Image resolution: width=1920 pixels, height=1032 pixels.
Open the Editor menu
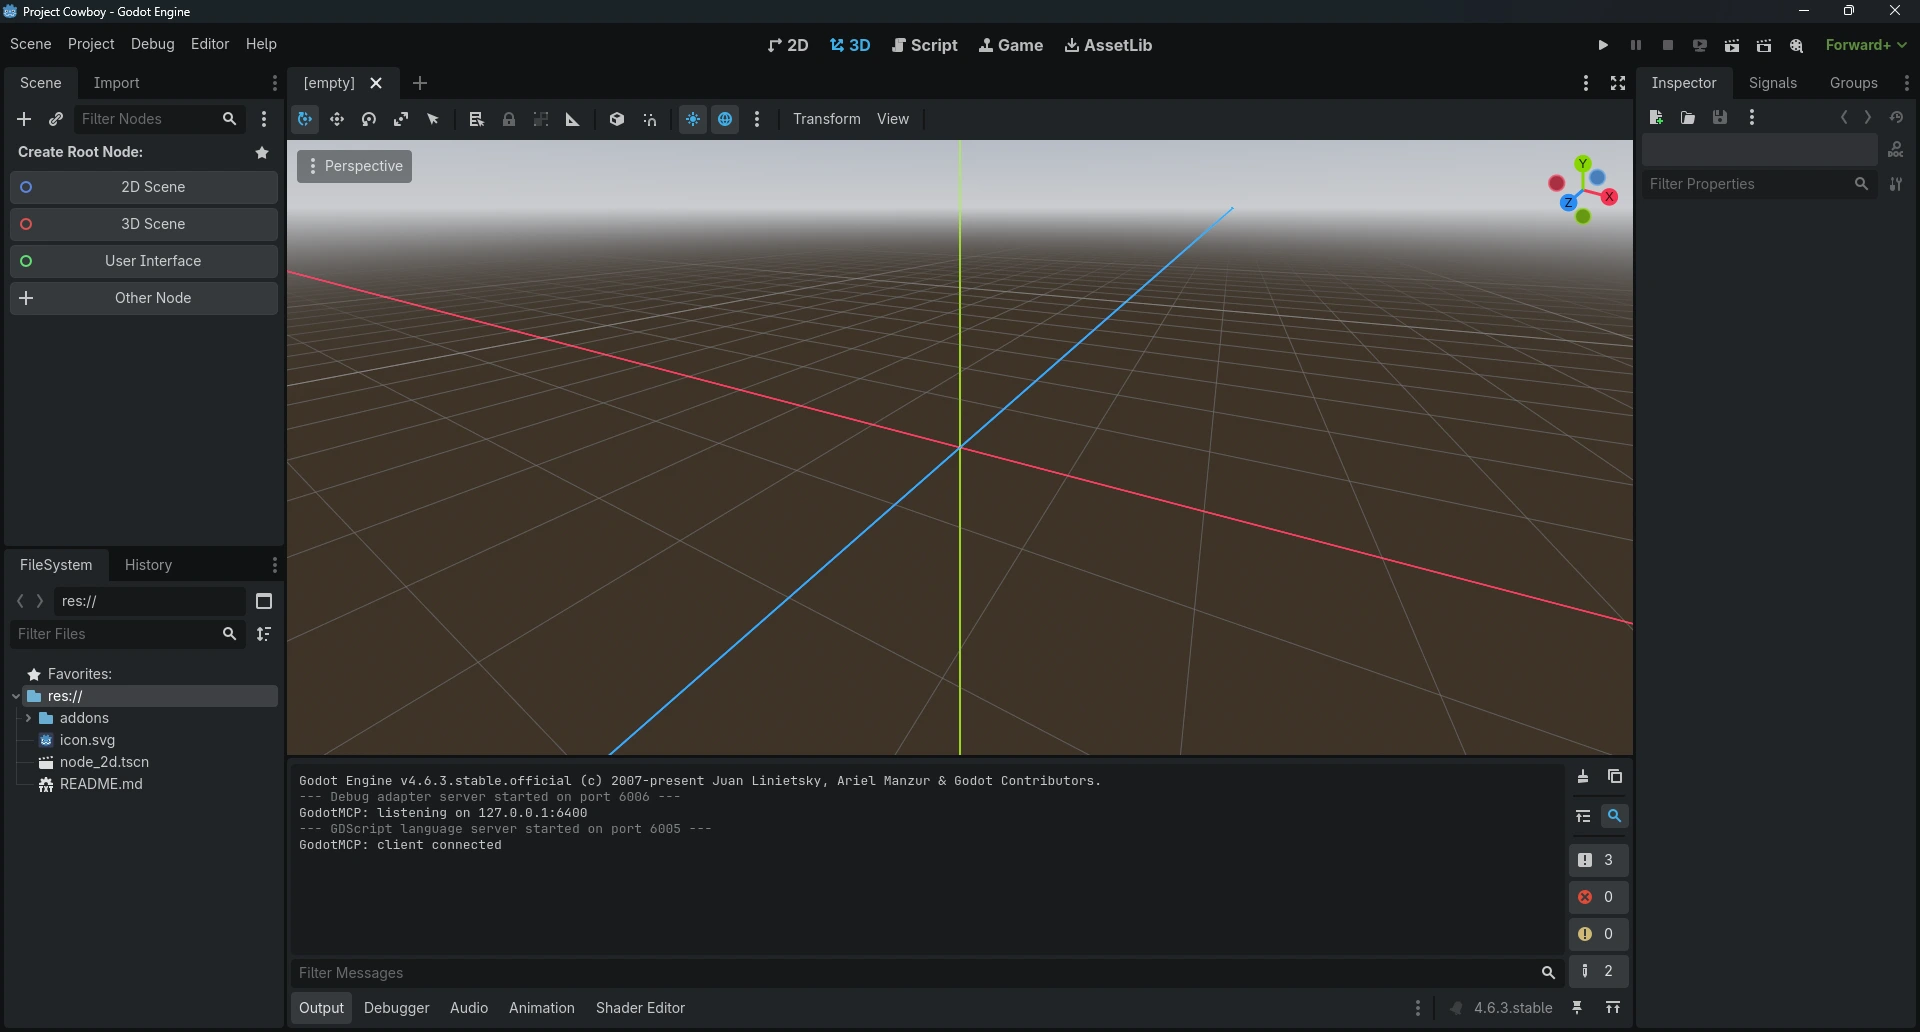(x=210, y=44)
